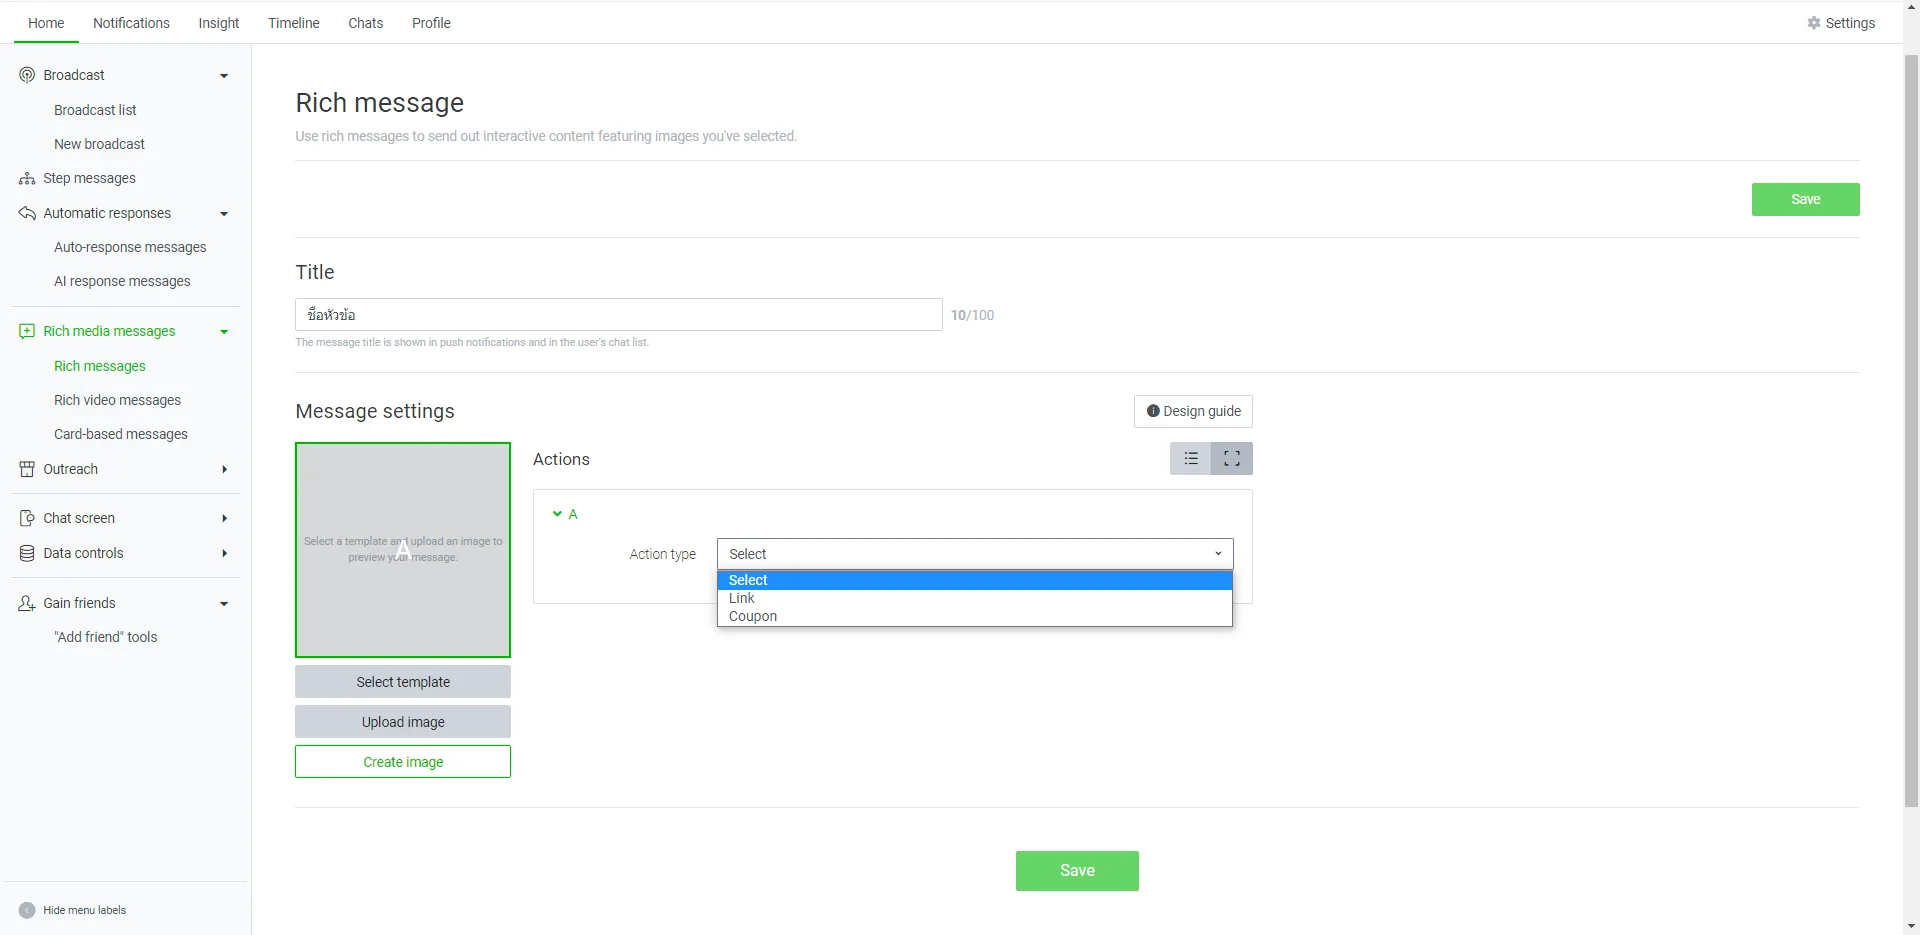Toggle Hide menu labels
Image resolution: width=1920 pixels, height=935 pixels.
[x=27, y=910]
